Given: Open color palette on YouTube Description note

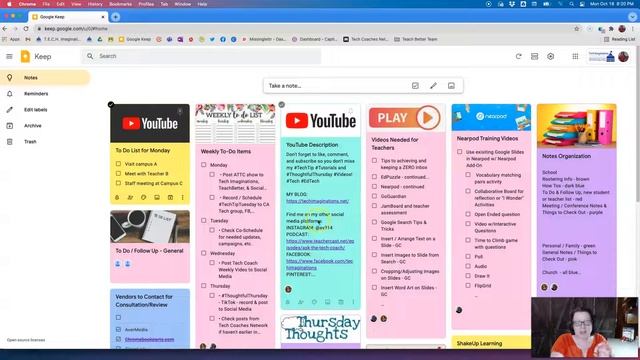Looking at the screenshot, I should 314,302.
